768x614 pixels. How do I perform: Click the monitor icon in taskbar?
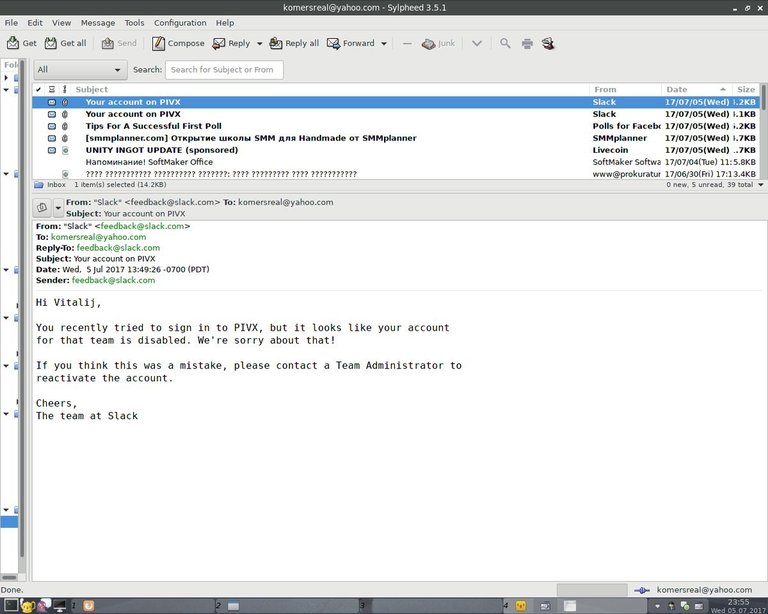click(60, 606)
